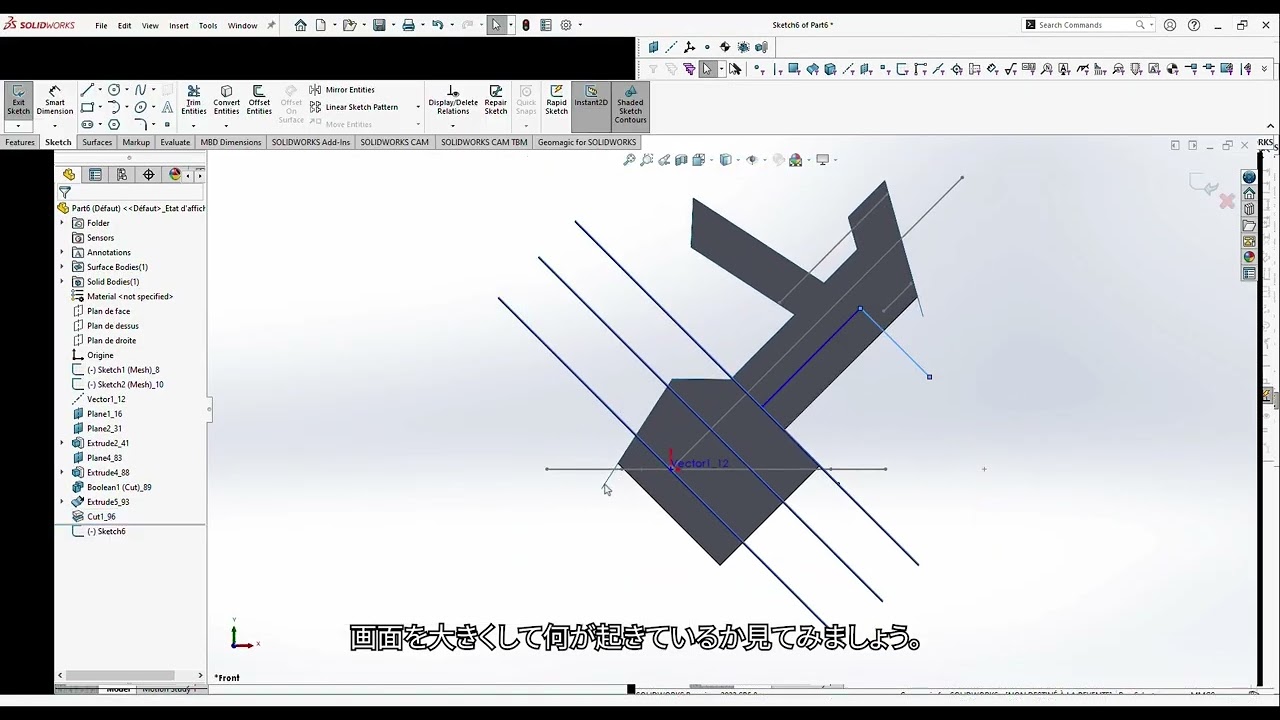Open Display/Delete Relations tool

point(453,100)
